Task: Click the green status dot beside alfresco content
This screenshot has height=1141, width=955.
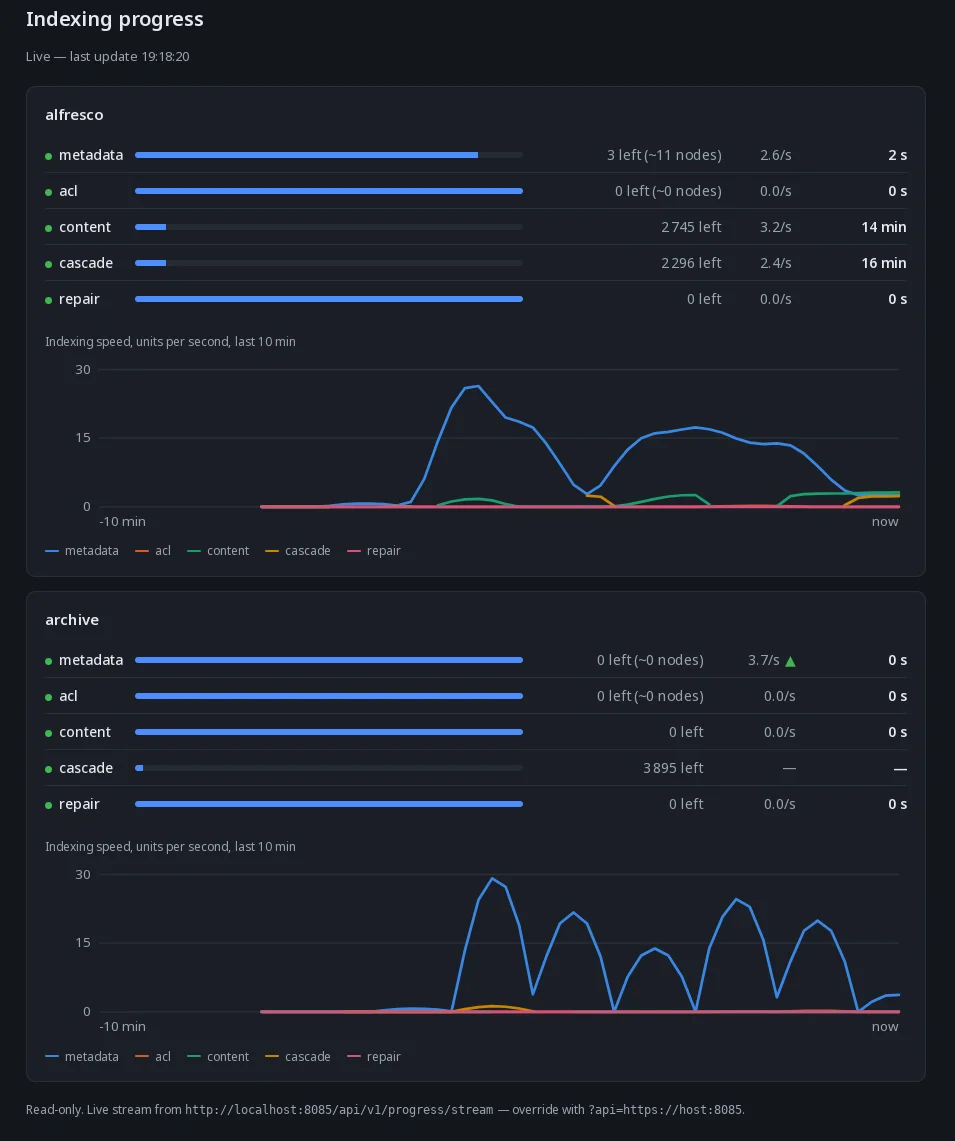Action: 49,228
